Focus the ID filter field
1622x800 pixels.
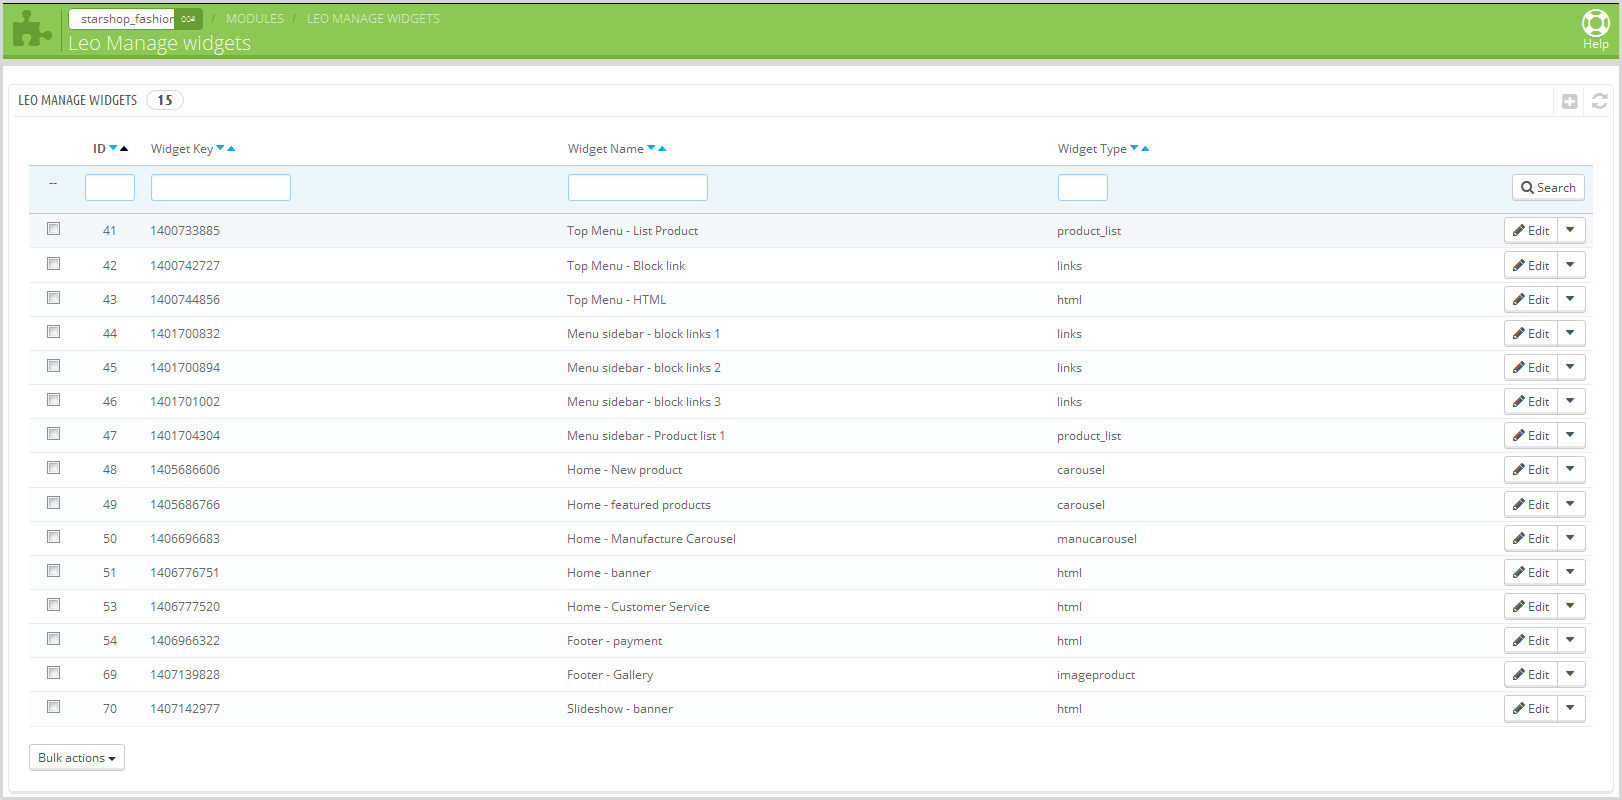(x=110, y=187)
